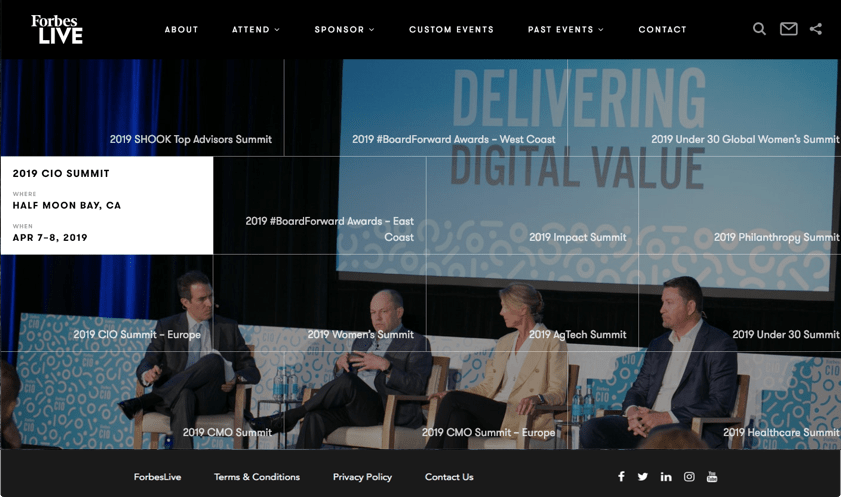
Task: Click the search magnifier icon
Action: coord(759,29)
